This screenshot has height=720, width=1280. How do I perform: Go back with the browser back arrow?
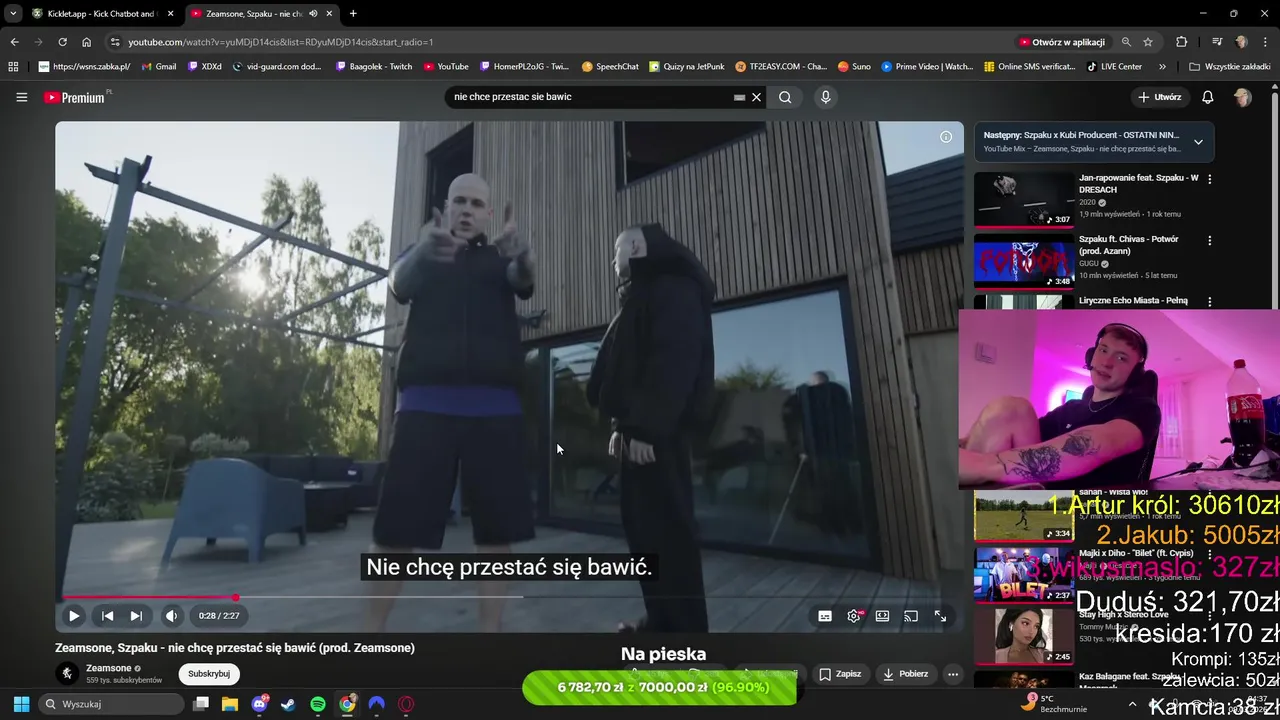(x=14, y=42)
